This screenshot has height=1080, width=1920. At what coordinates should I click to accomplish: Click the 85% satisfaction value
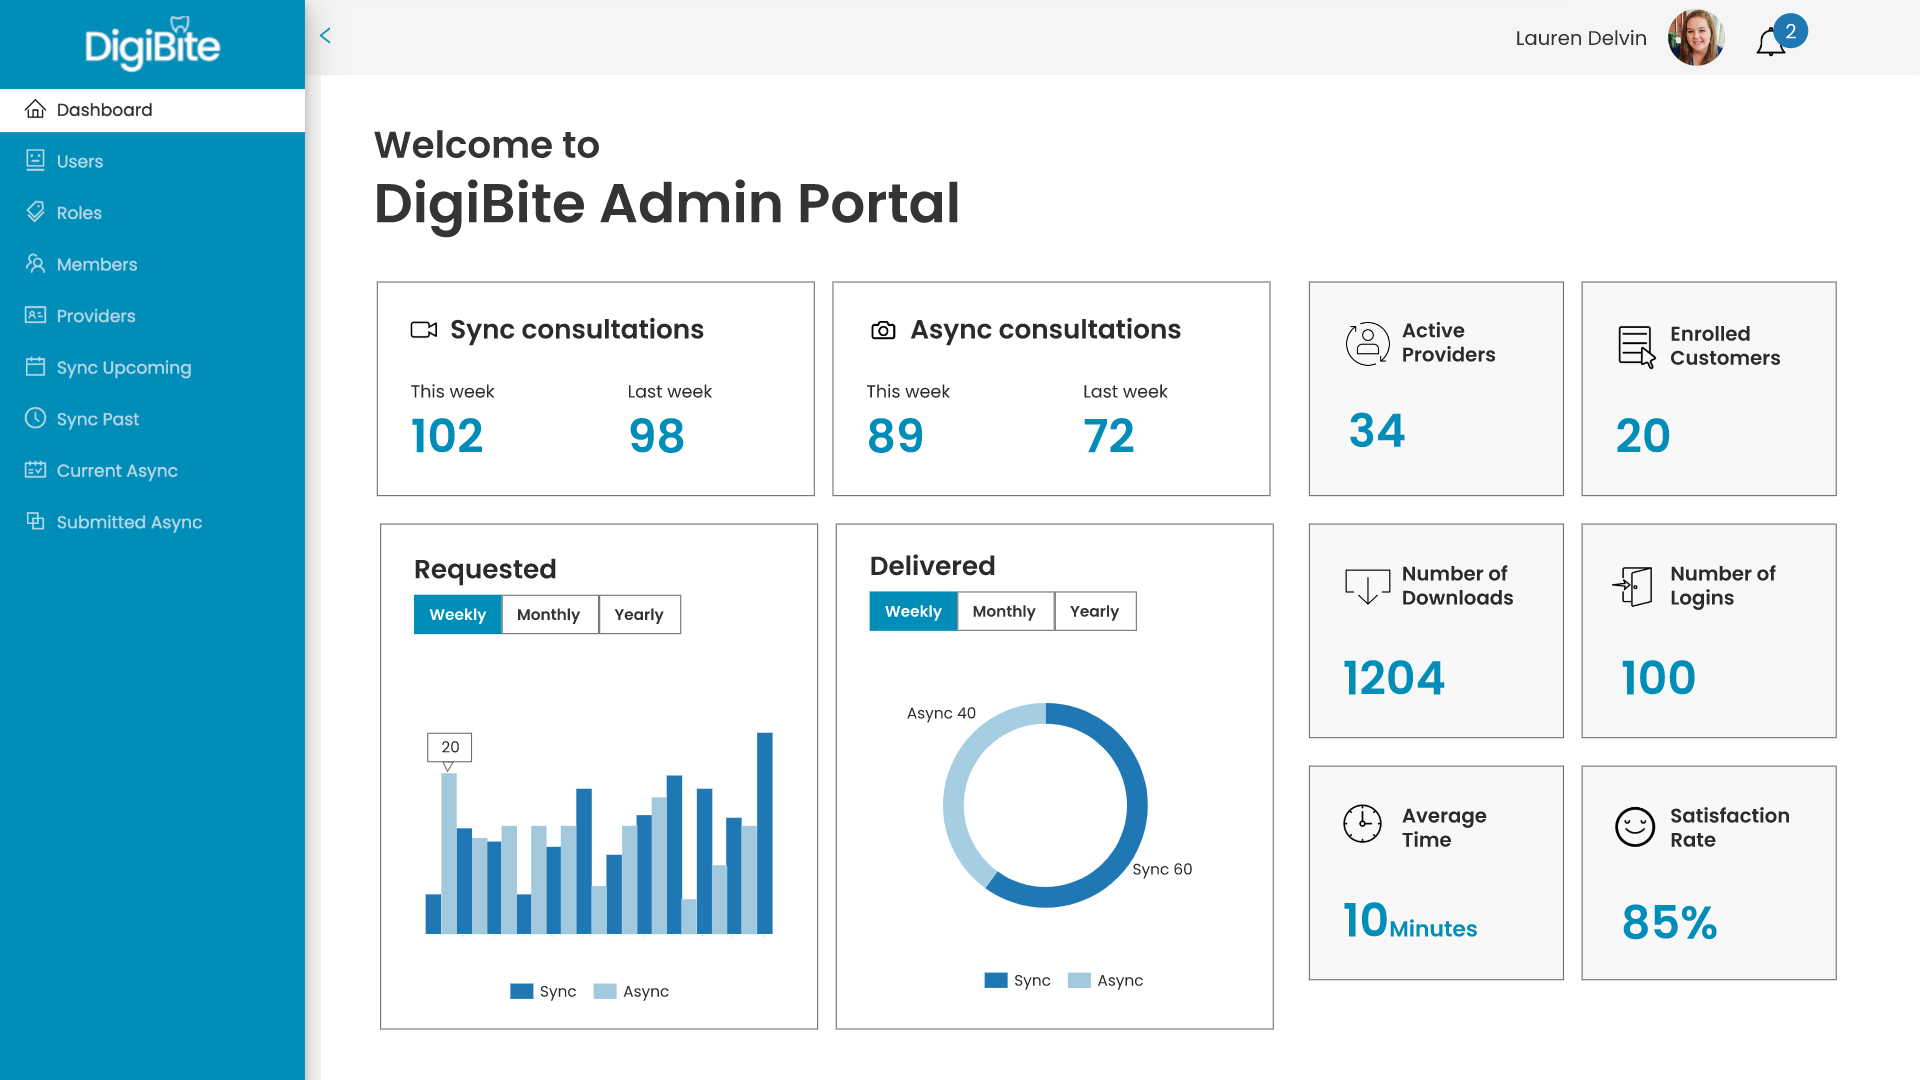[1669, 922]
